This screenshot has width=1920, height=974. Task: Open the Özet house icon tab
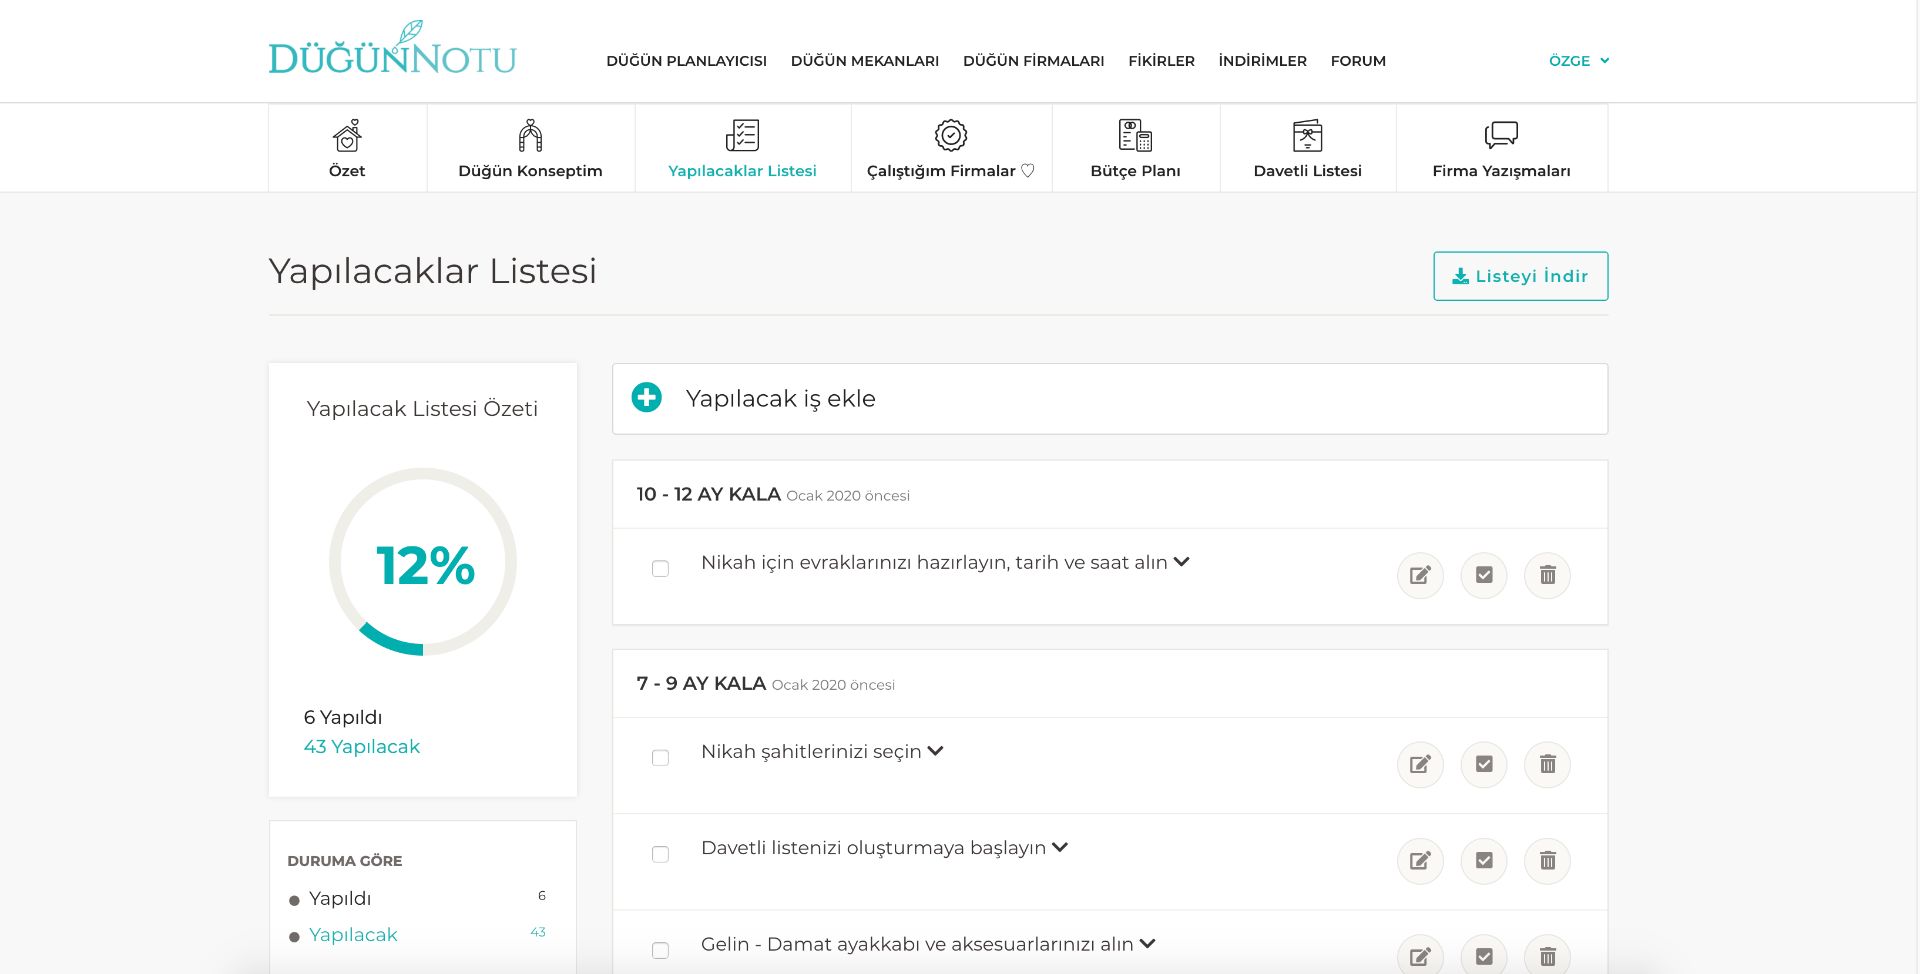347,135
